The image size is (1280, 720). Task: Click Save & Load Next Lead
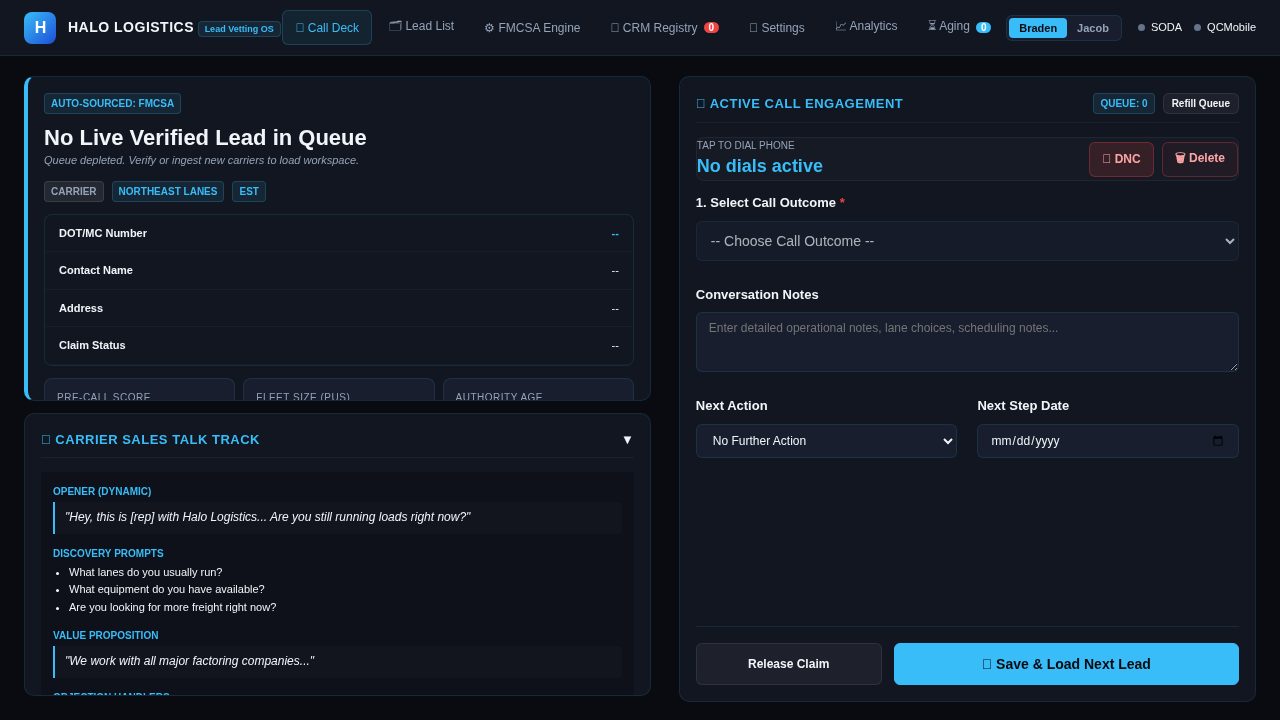coord(1066,664)
